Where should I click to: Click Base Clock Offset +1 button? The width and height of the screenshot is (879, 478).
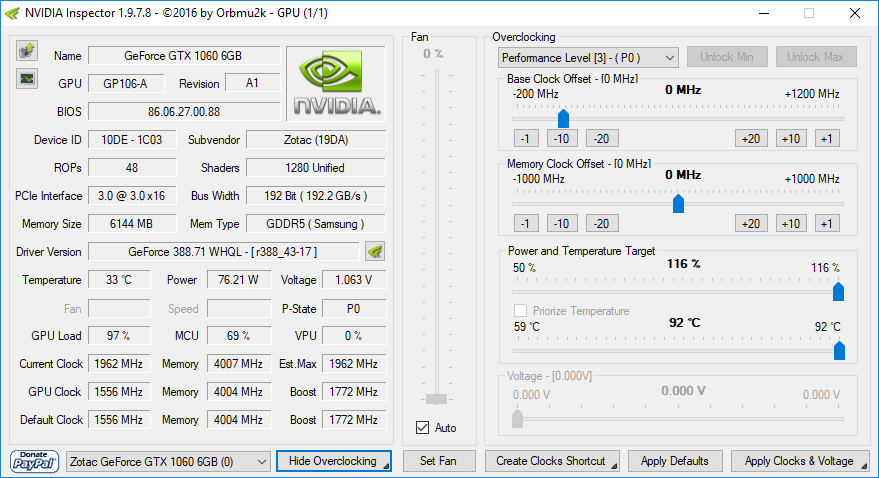click(x=827, y=138)
